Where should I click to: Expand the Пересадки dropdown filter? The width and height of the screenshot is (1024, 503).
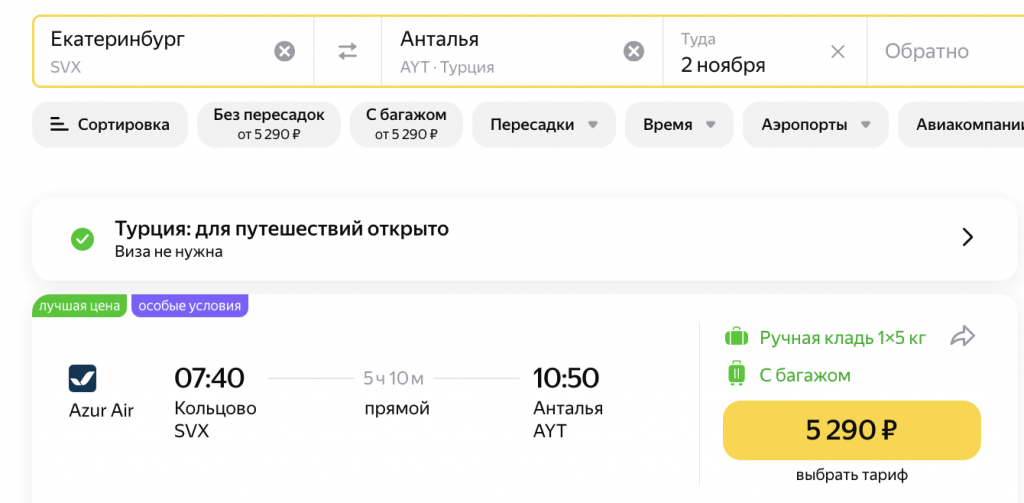click(544, 125)
